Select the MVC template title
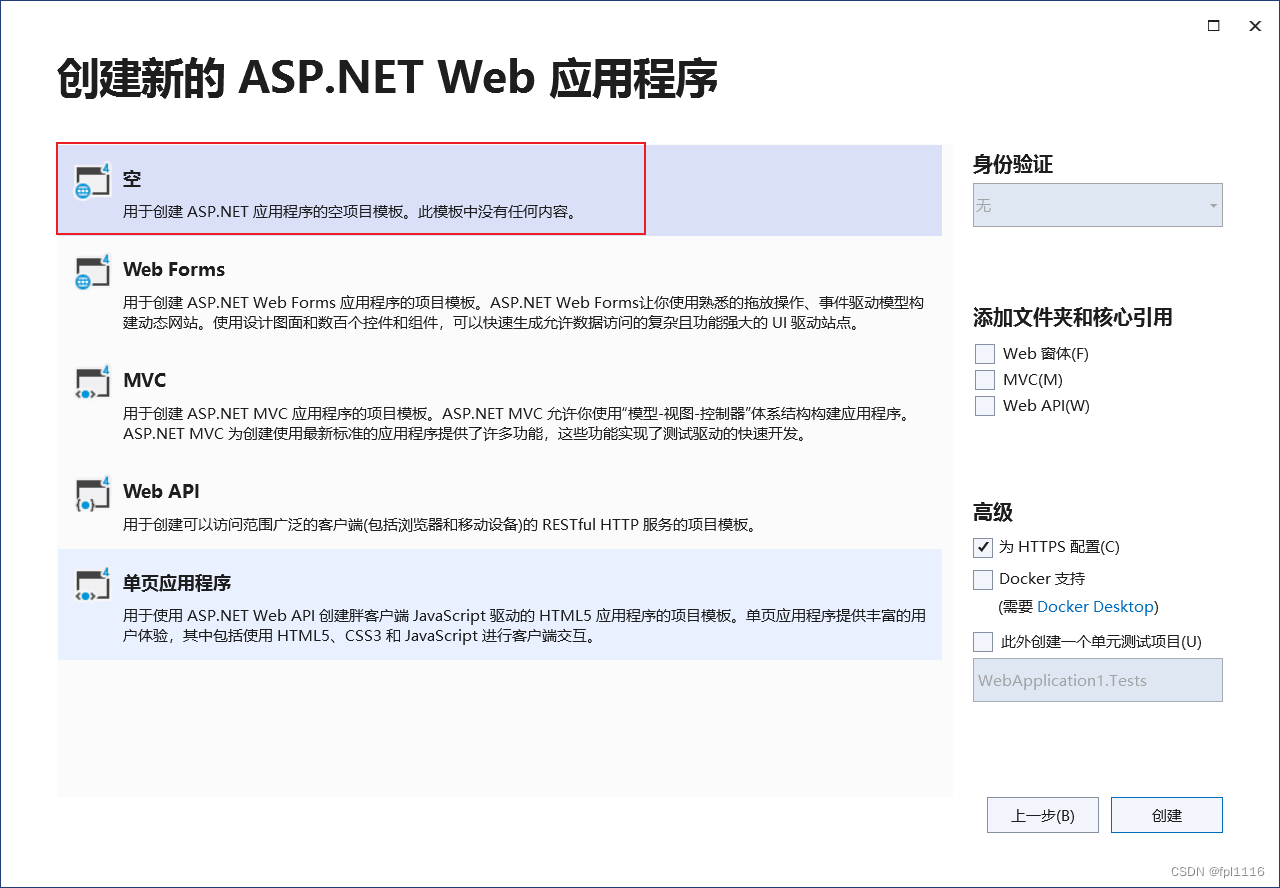 145,380
